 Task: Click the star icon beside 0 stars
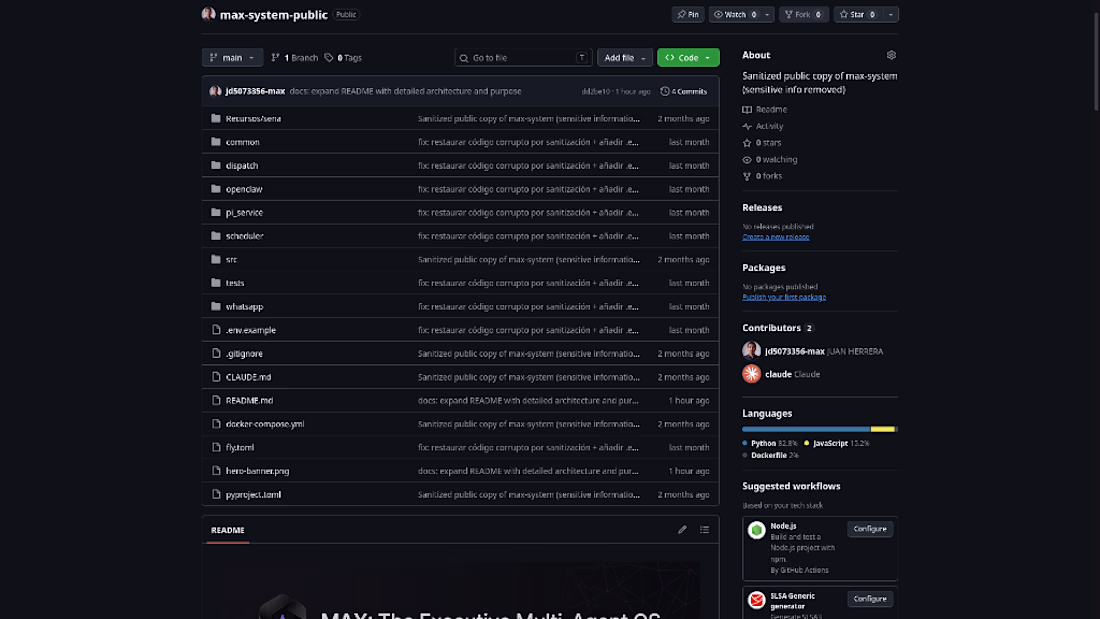(x=747, y=142)
